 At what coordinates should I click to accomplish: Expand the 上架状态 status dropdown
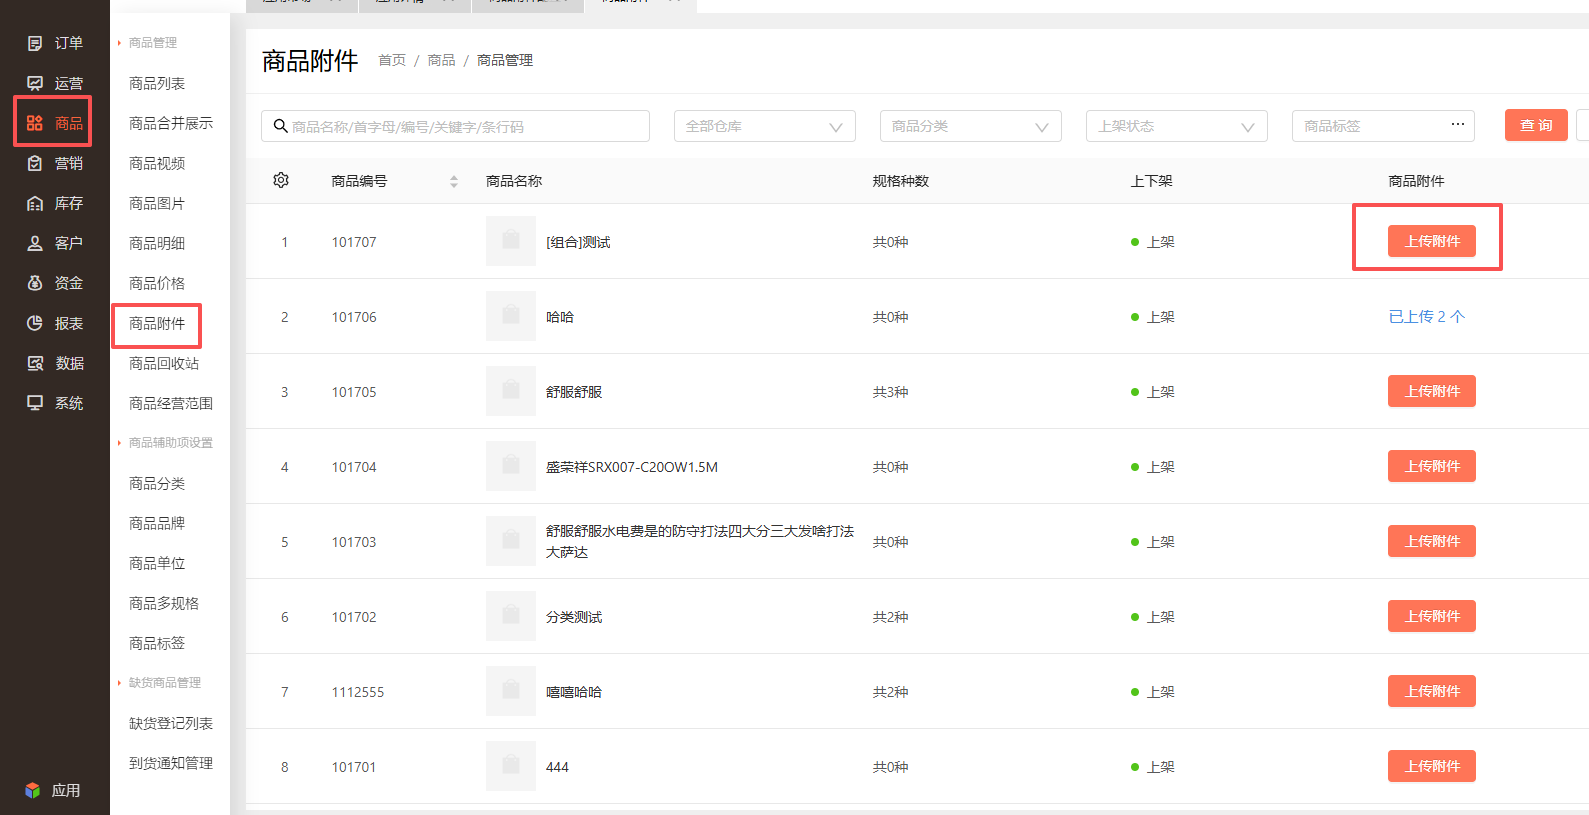click(1177, 126)
